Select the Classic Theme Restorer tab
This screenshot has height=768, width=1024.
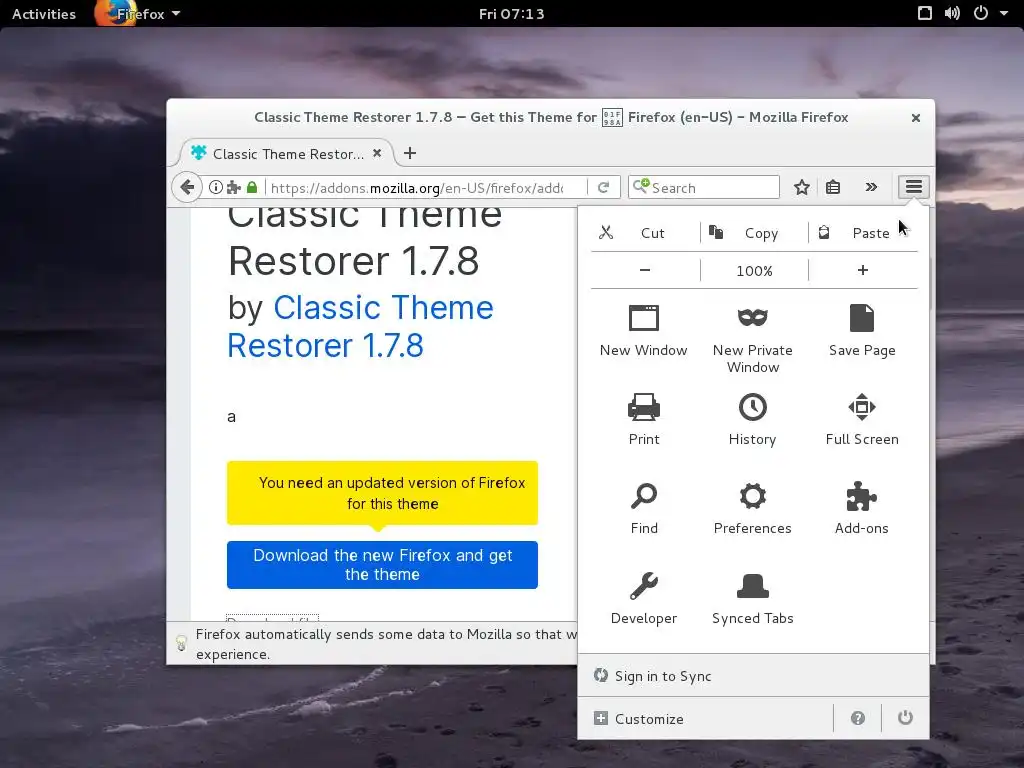(x=287, y=154)
